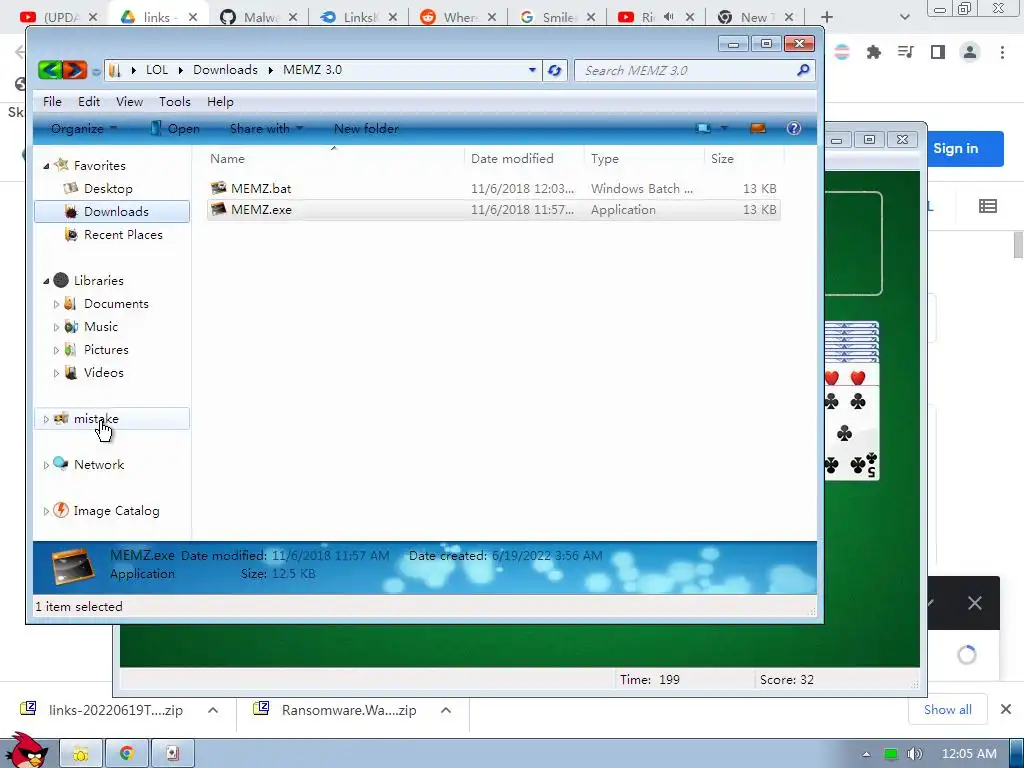
Task: Open links zip download options chevron
Action: click(x=213, y=710)
